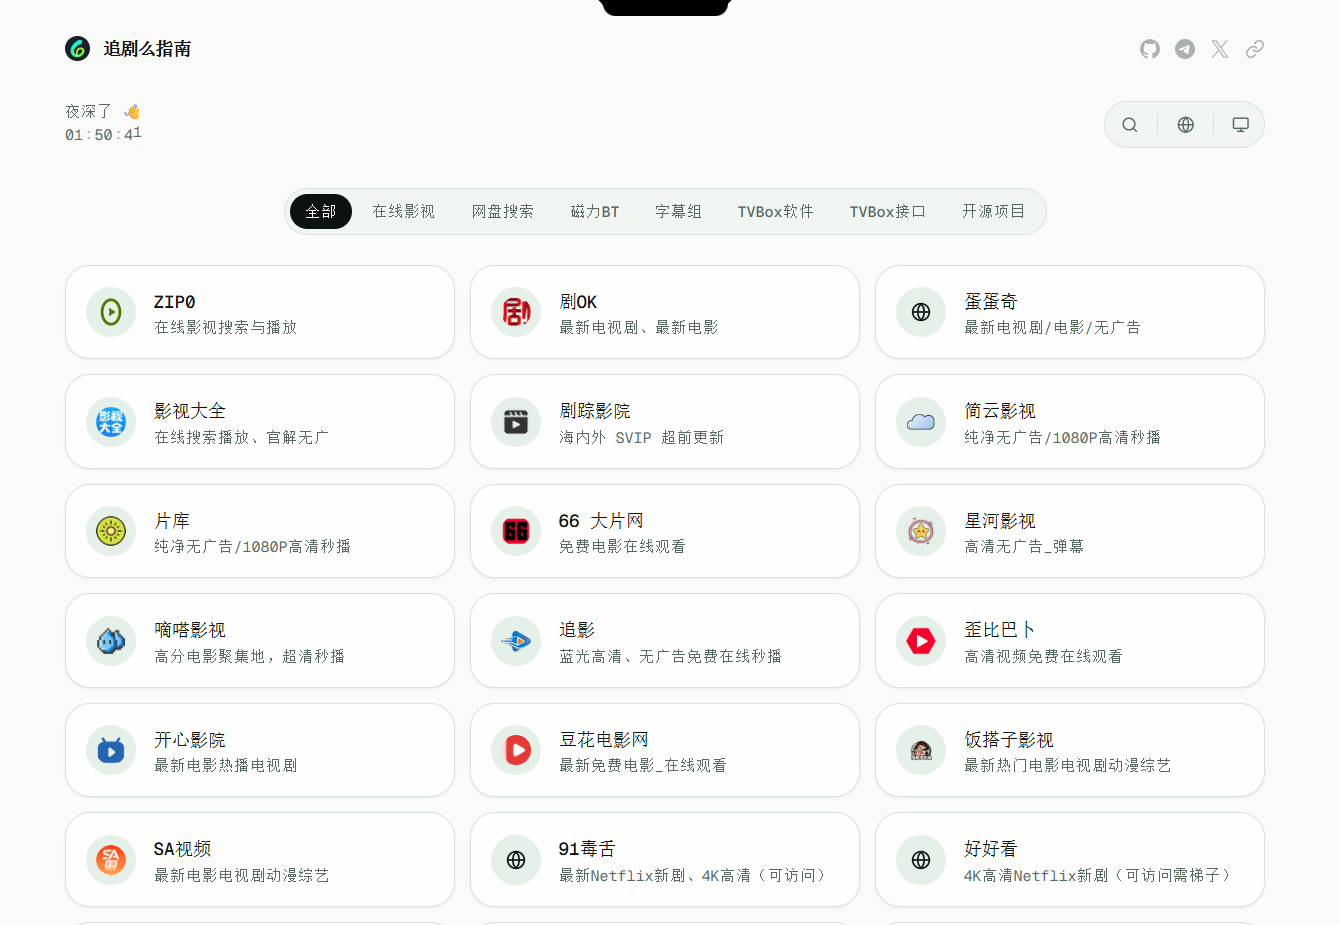
Task: Click the 剧OK red icon
Action: coord(516,312)
